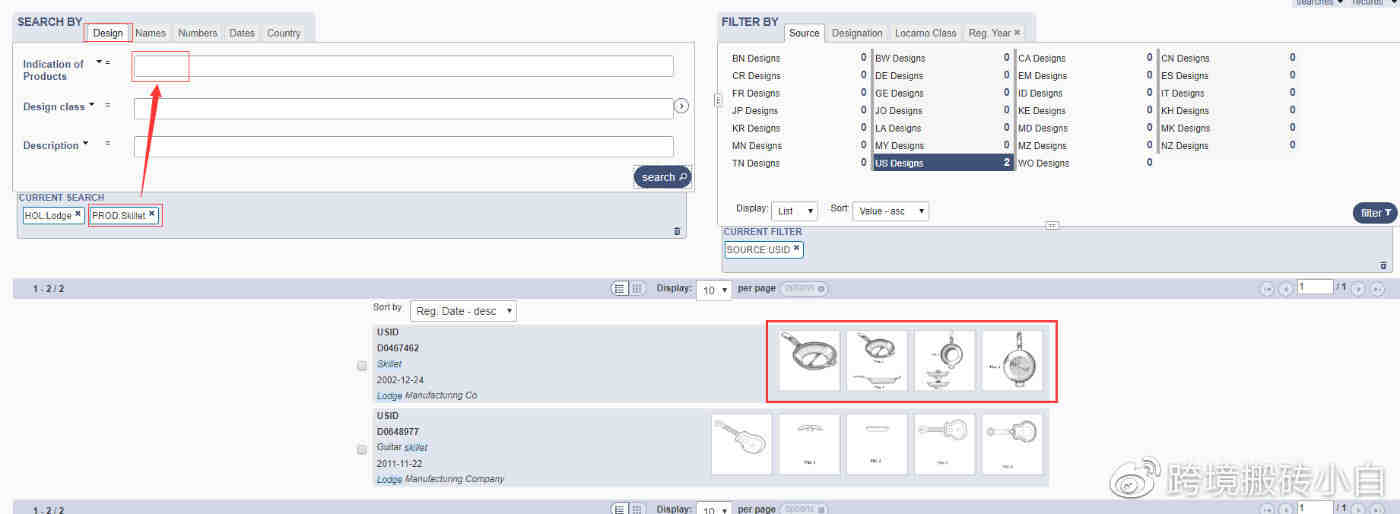
Task: Open the records menu at top
Action: tap(1375, 3)
